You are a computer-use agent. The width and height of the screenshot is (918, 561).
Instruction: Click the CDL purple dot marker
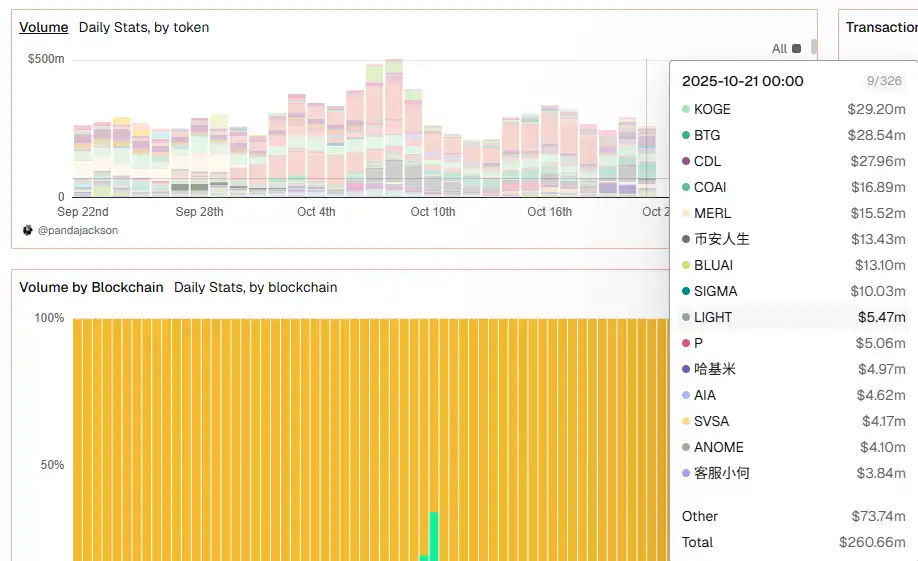(686, 161)
